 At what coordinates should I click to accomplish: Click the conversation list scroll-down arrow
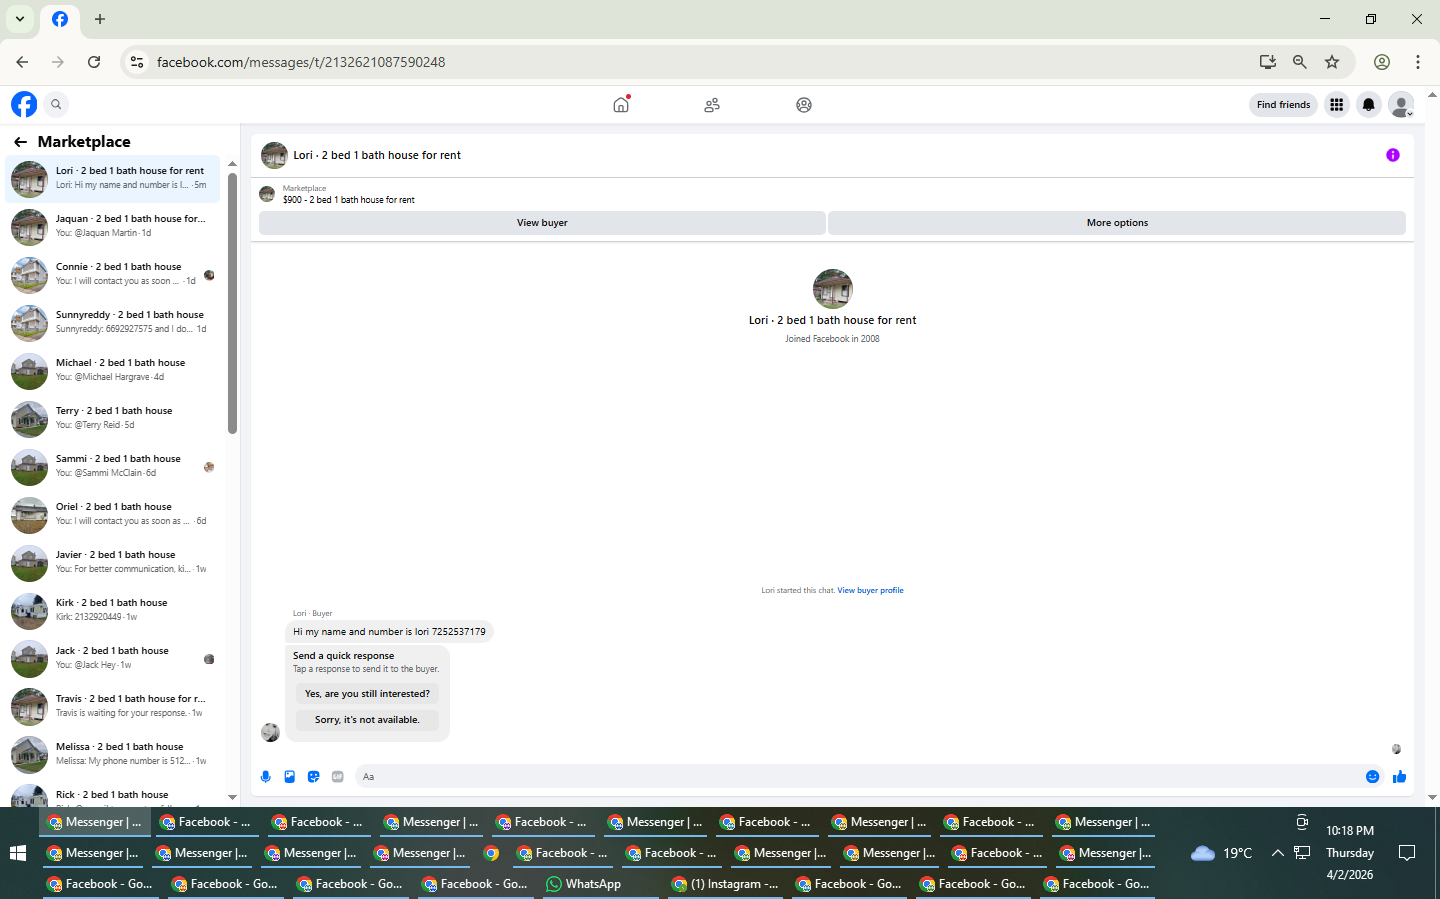232,797
